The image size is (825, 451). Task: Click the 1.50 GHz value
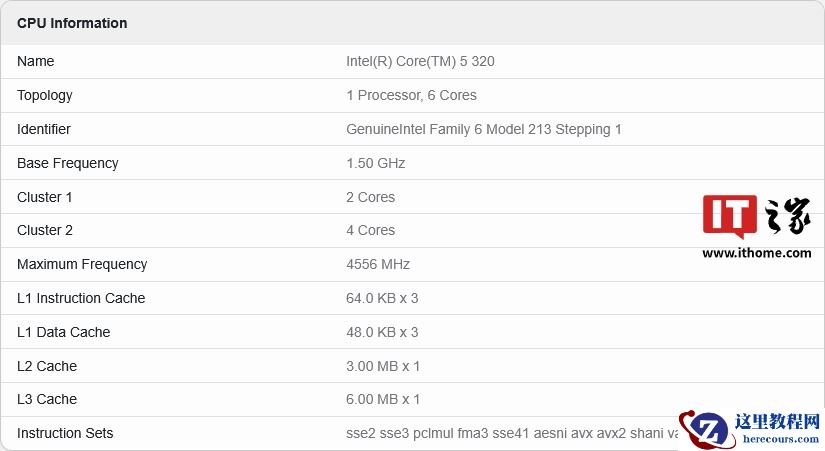[x=375, y=163]
